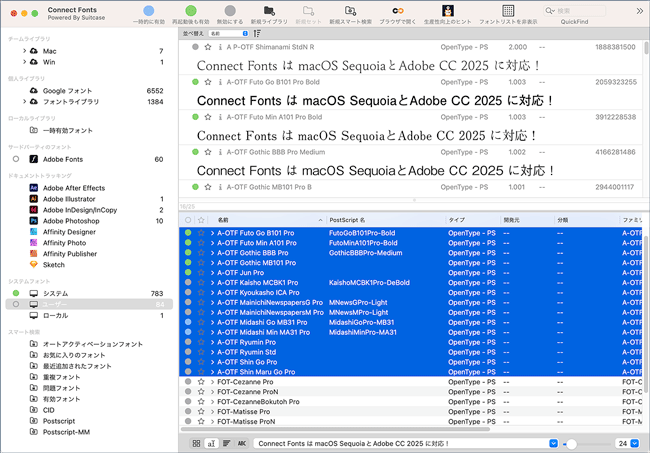The width and height of the screenshot is (650, 453).
Task: Toggle activation of A-OTF Futo Go B101 Pro row
Action: [x=188, y=233]
